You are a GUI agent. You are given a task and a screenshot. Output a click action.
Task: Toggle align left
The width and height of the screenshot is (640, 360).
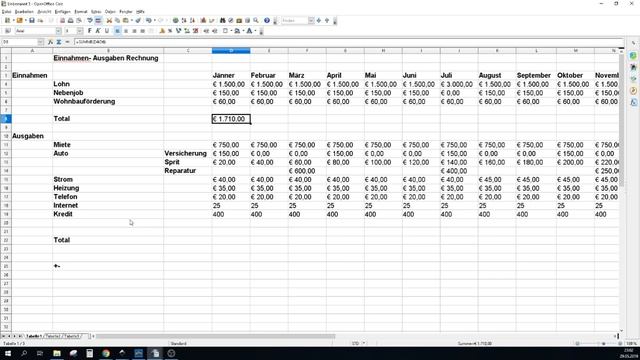118,31
